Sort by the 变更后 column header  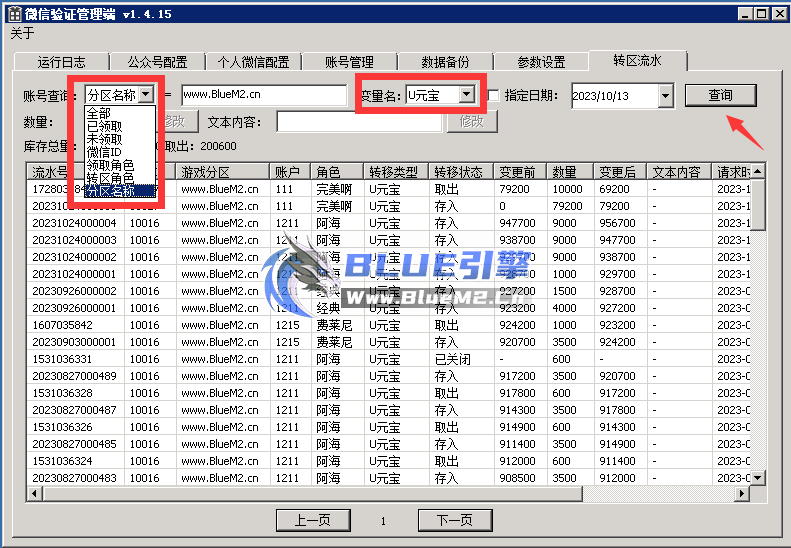[620, 172]
